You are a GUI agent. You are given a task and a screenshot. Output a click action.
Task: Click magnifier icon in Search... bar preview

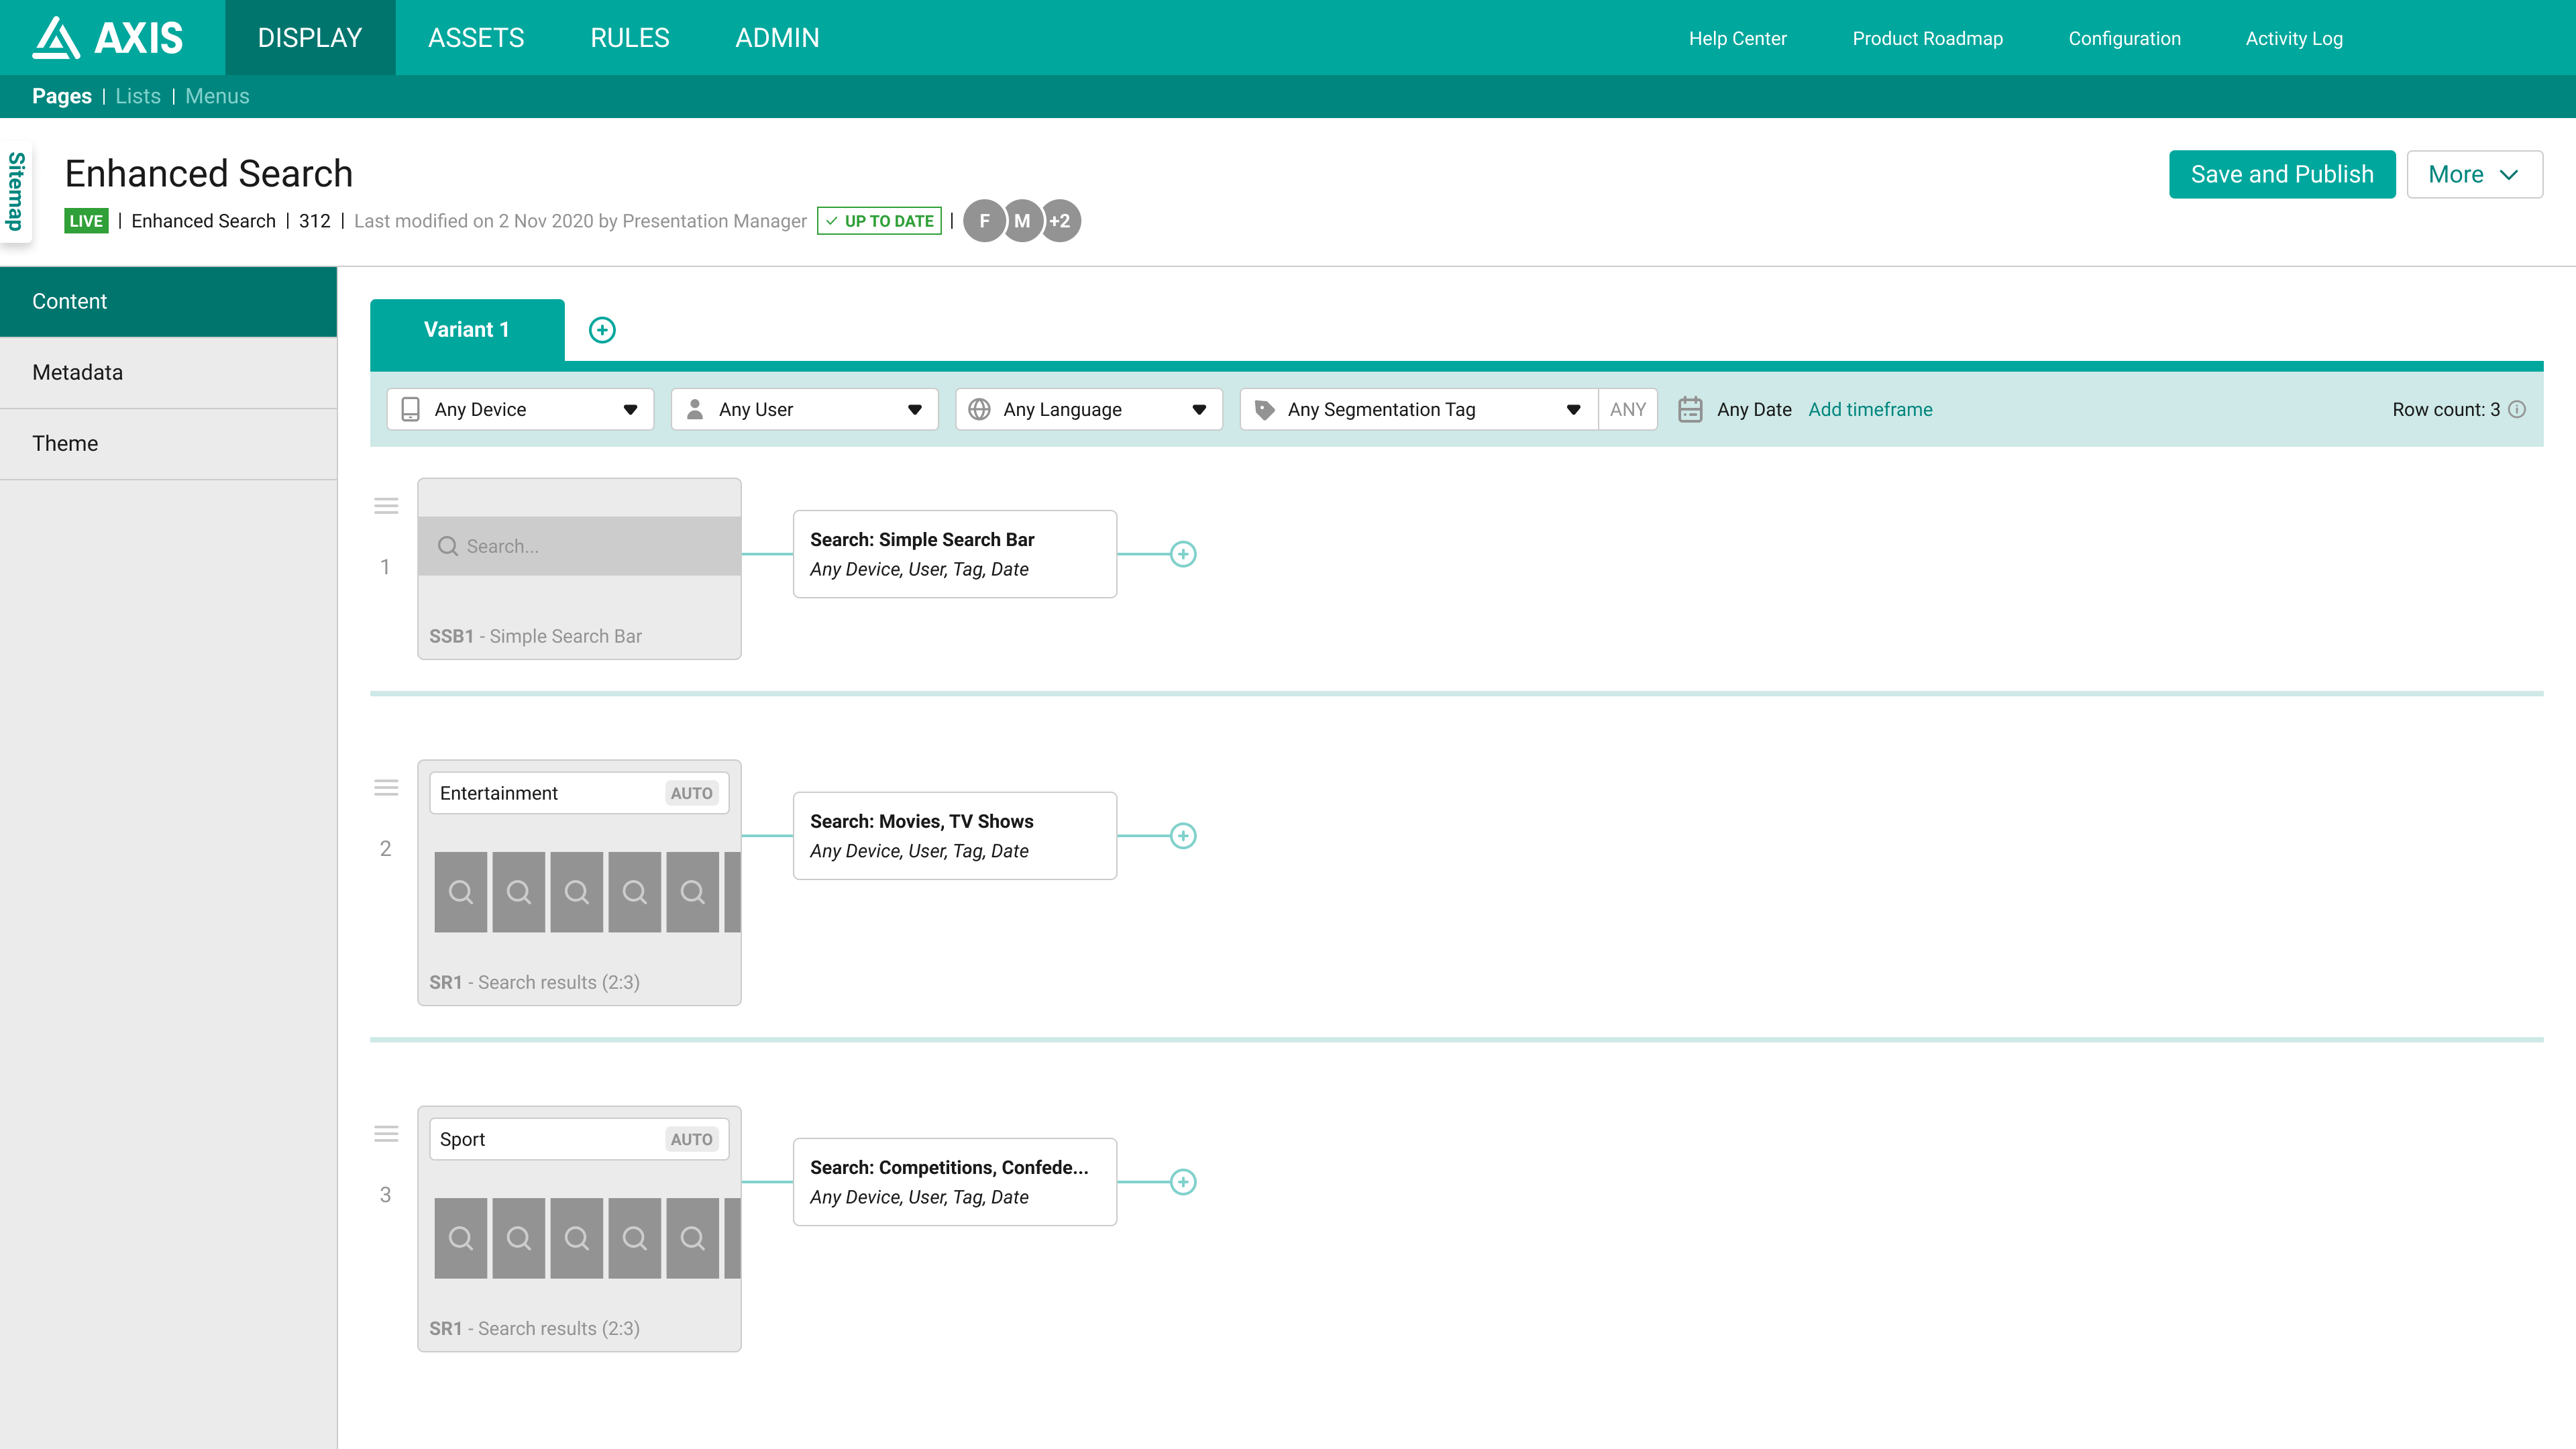coord(448,546)
